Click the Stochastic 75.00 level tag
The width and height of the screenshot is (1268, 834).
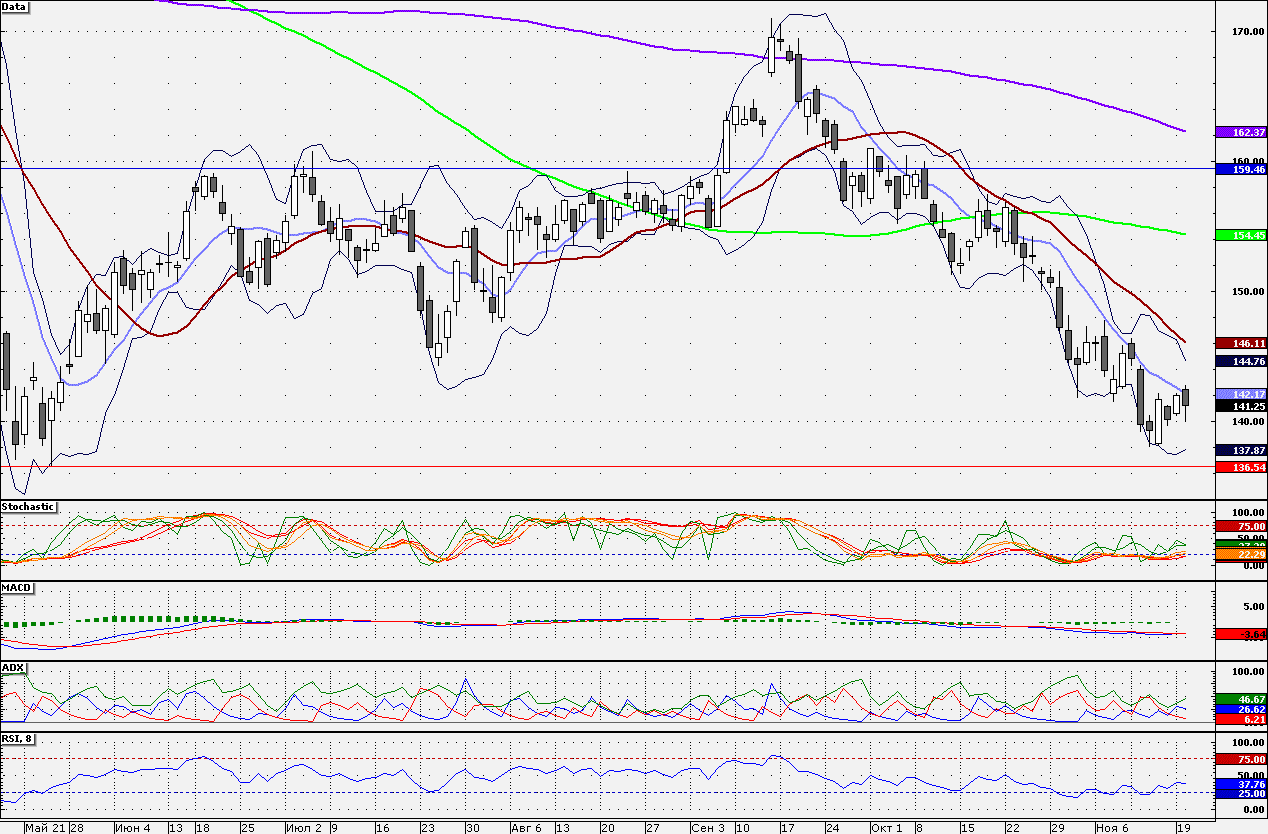tap(1240, 526)
